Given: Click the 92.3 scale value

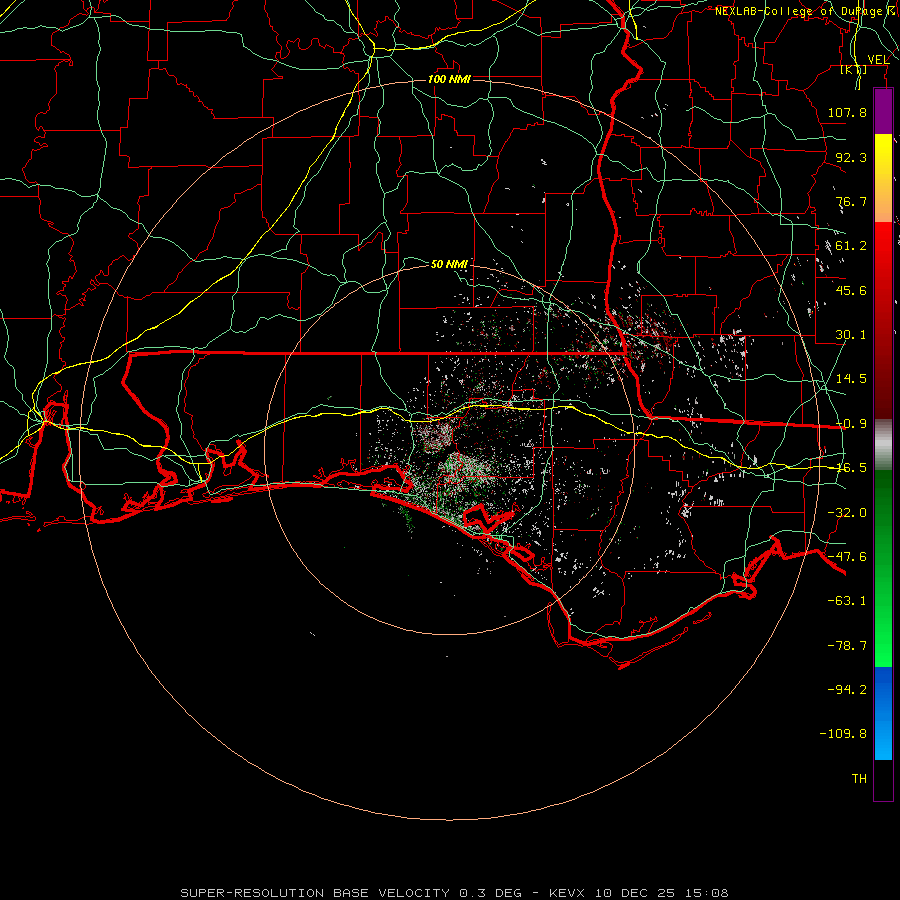Looking at the screenshot, I should tap(851, 157).
